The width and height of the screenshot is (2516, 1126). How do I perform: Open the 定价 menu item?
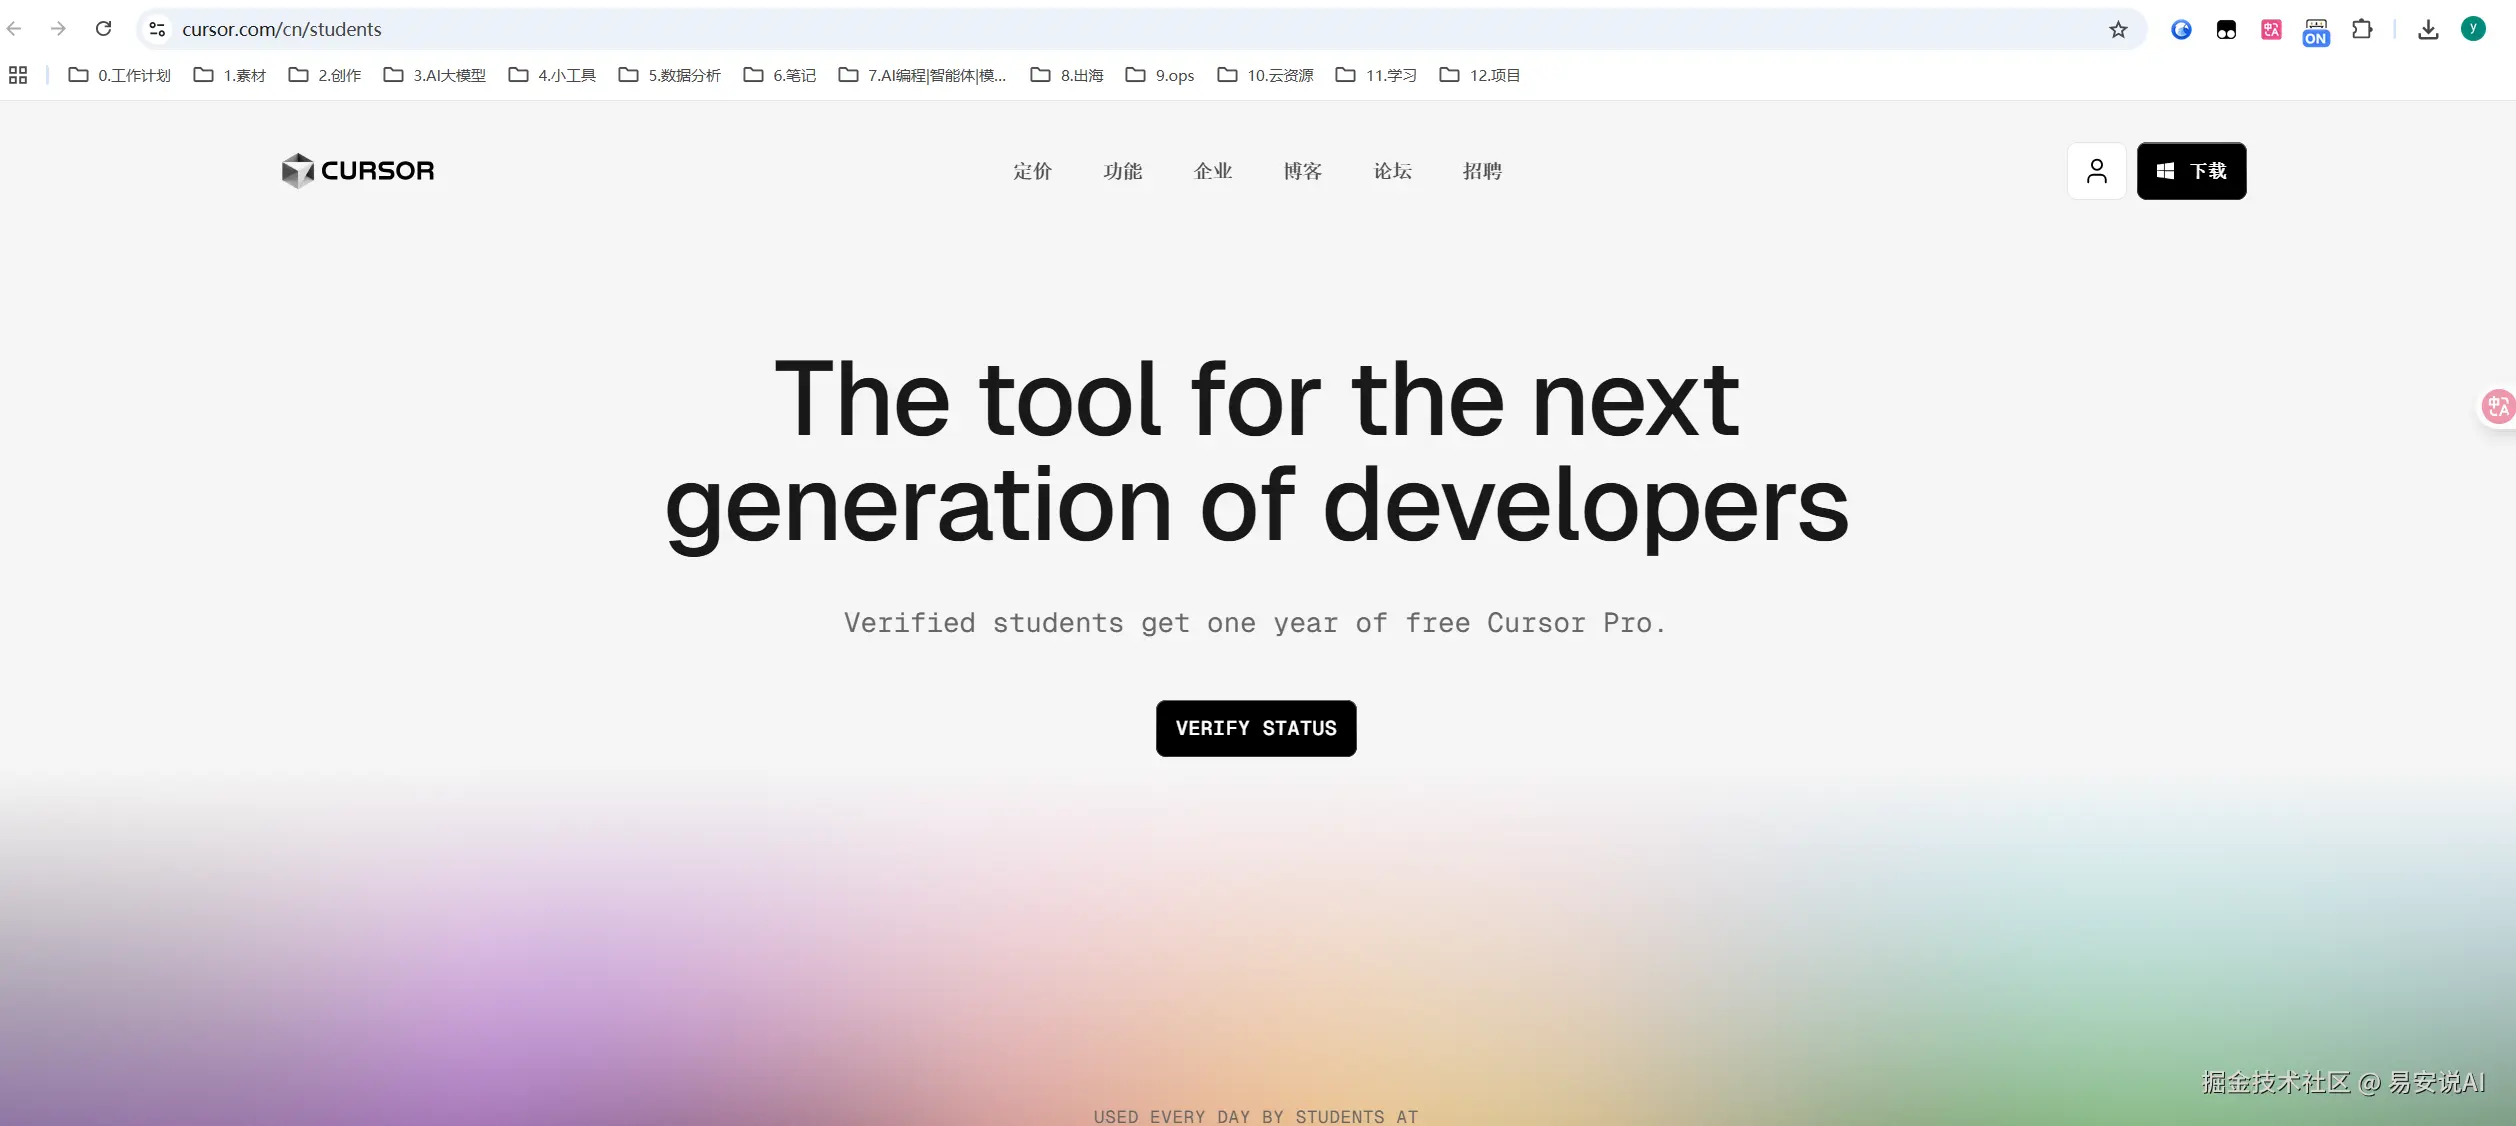[1032, 171]
